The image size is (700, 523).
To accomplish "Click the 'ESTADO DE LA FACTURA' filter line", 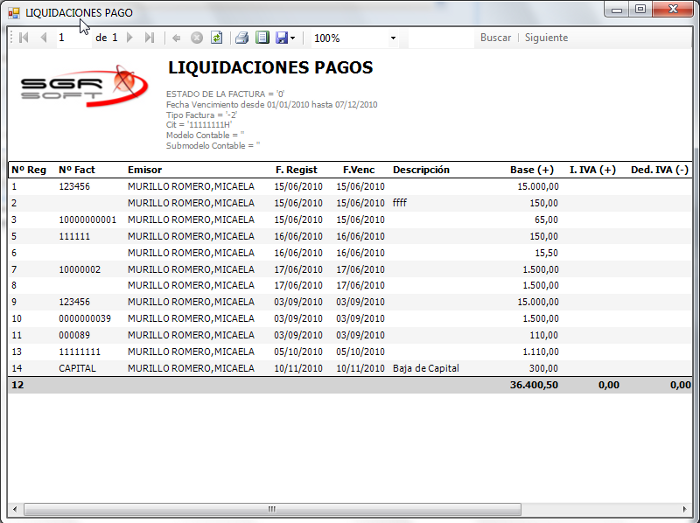I will tap(225, 94).
